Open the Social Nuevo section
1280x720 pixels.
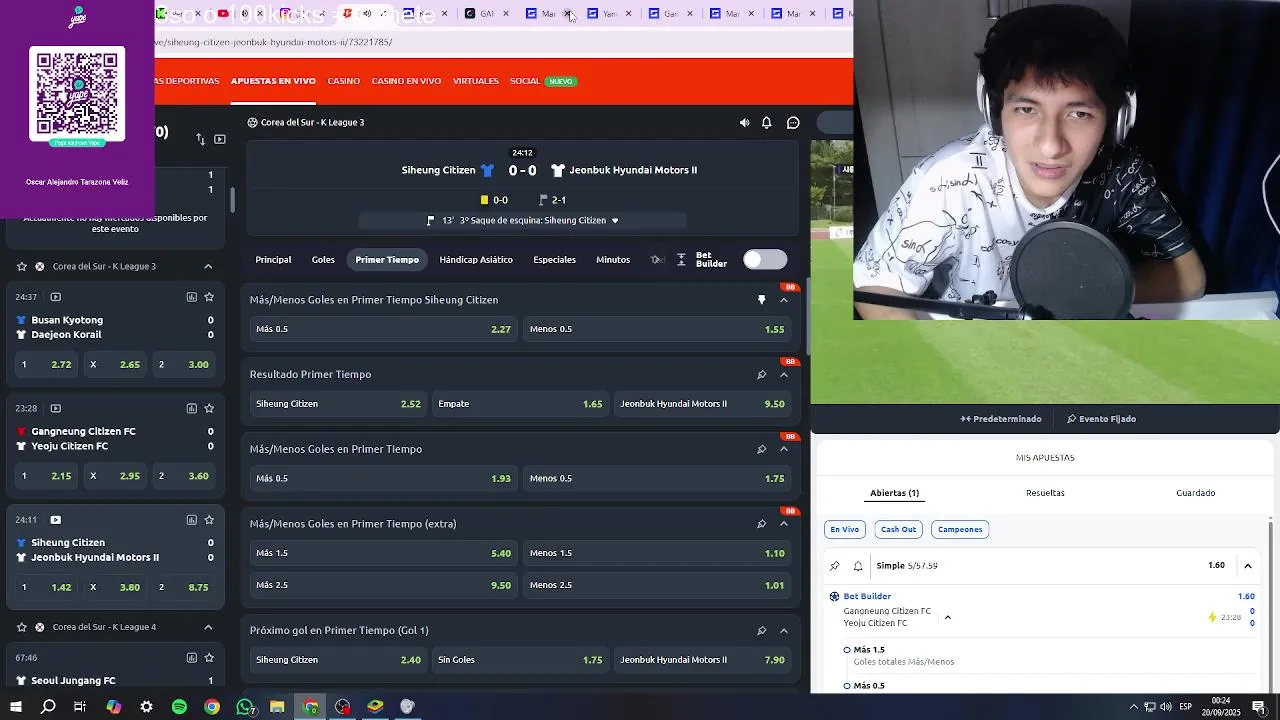543,81
